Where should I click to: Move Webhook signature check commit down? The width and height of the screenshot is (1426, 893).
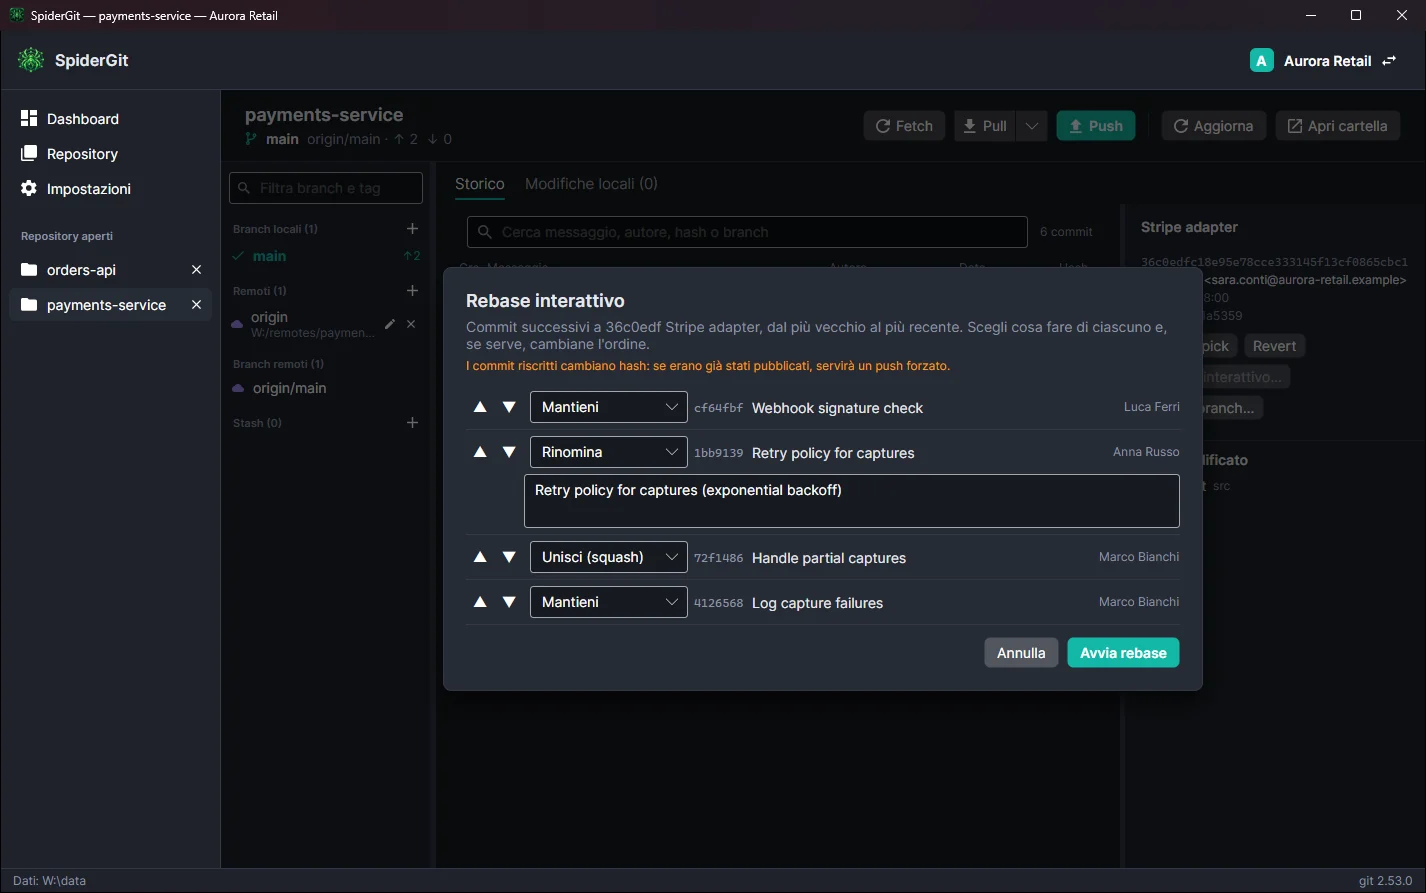click(509, 407)
